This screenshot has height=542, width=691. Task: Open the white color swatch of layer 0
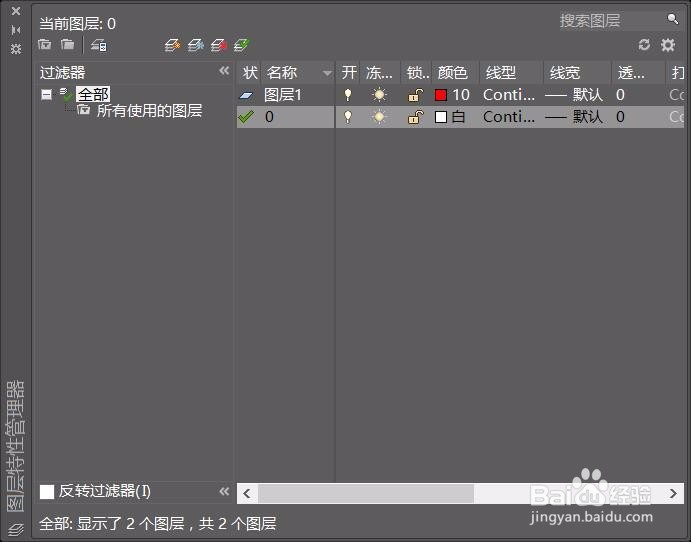441,117
